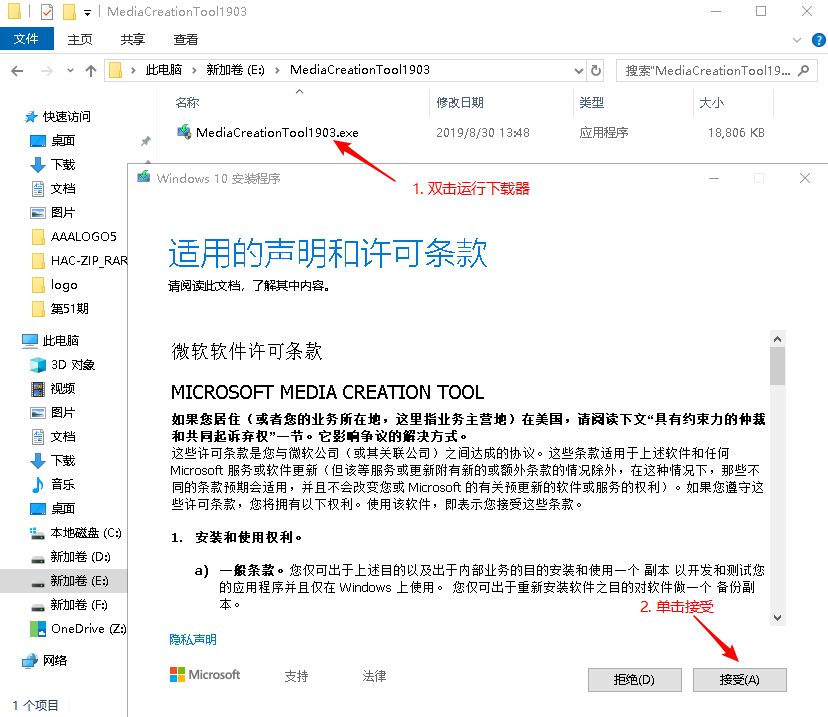Open Pictures icon under Quick Access
The height and width of the screenshot is (717, 828).
click(38, 213)
